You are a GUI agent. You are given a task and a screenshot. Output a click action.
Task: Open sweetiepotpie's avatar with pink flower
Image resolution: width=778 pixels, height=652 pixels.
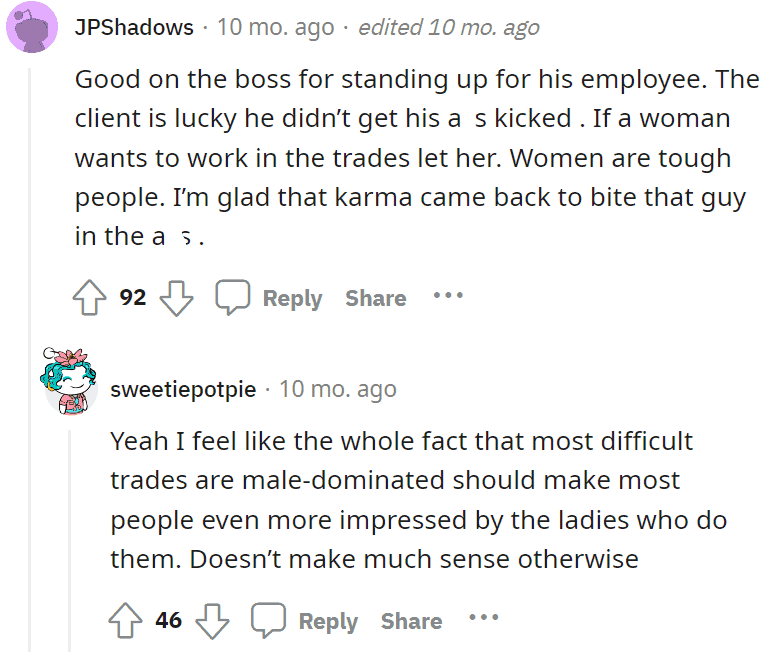[68, 381]
